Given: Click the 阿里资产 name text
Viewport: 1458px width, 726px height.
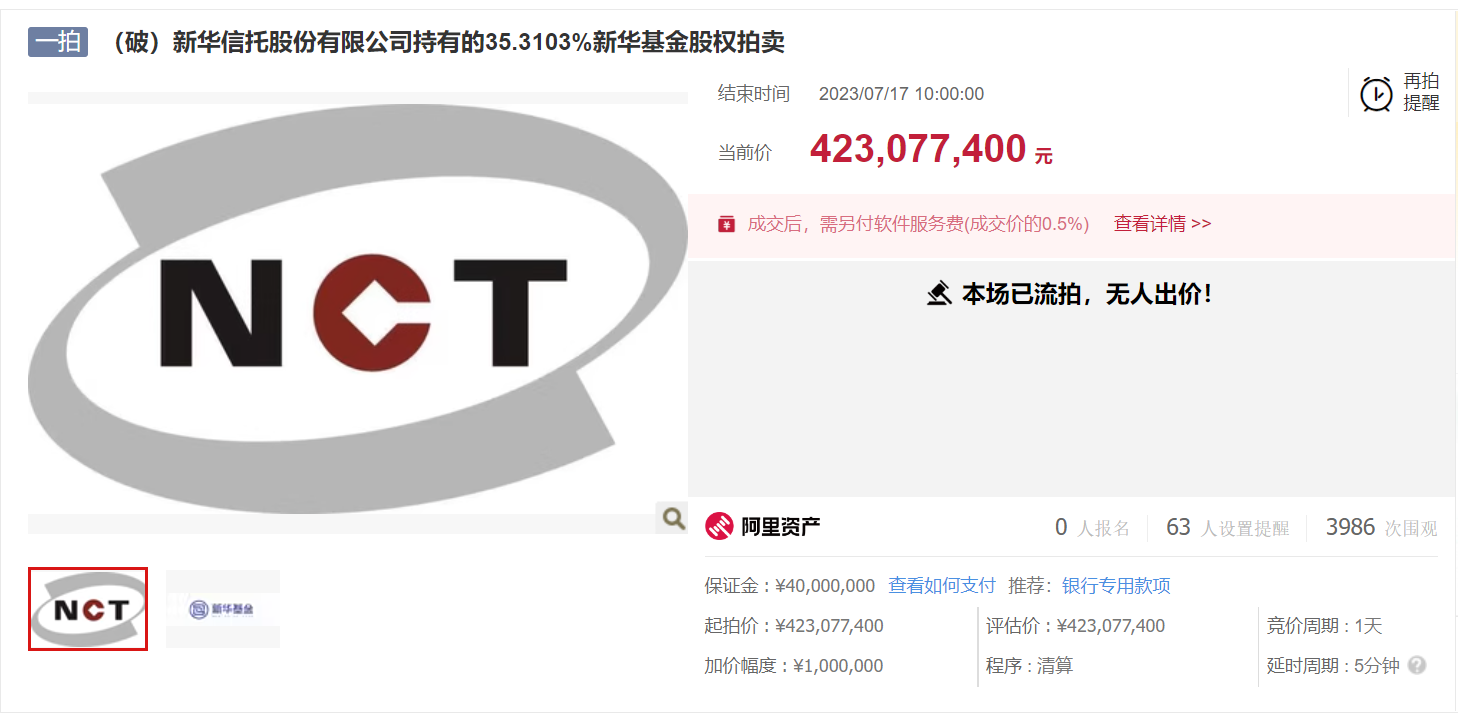Looking at the screenshot, I should 781,527.
